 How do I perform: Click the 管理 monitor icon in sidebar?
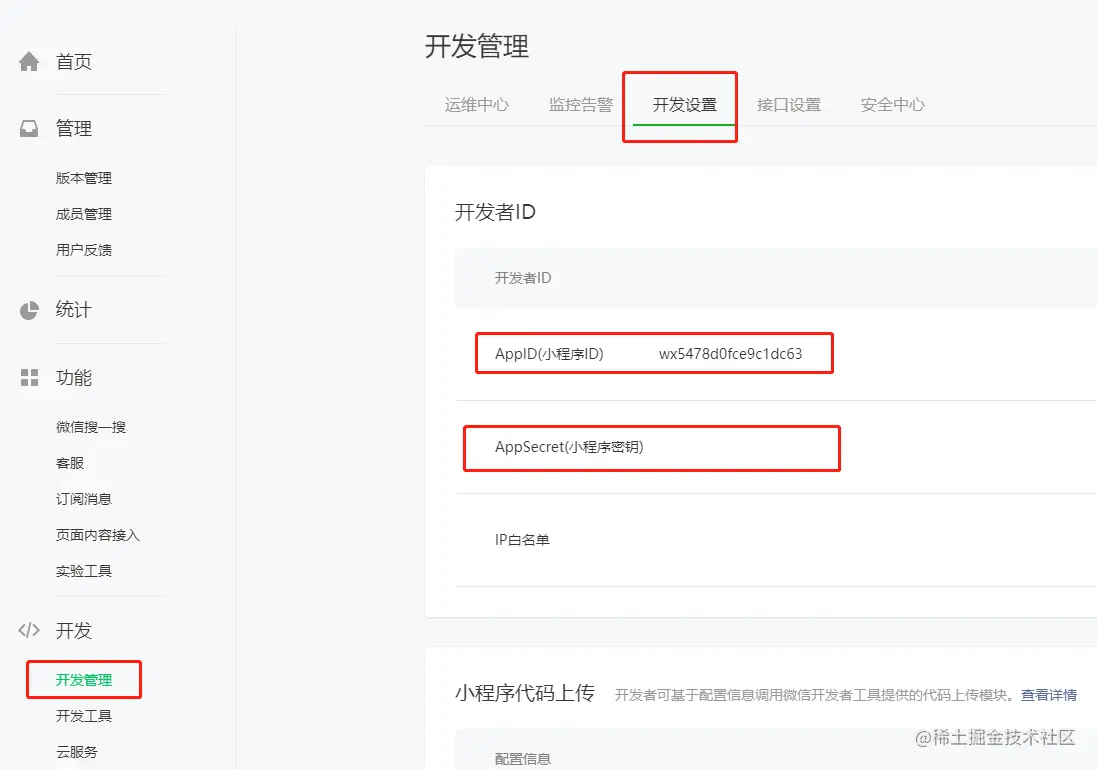click(x=28, y=128)
